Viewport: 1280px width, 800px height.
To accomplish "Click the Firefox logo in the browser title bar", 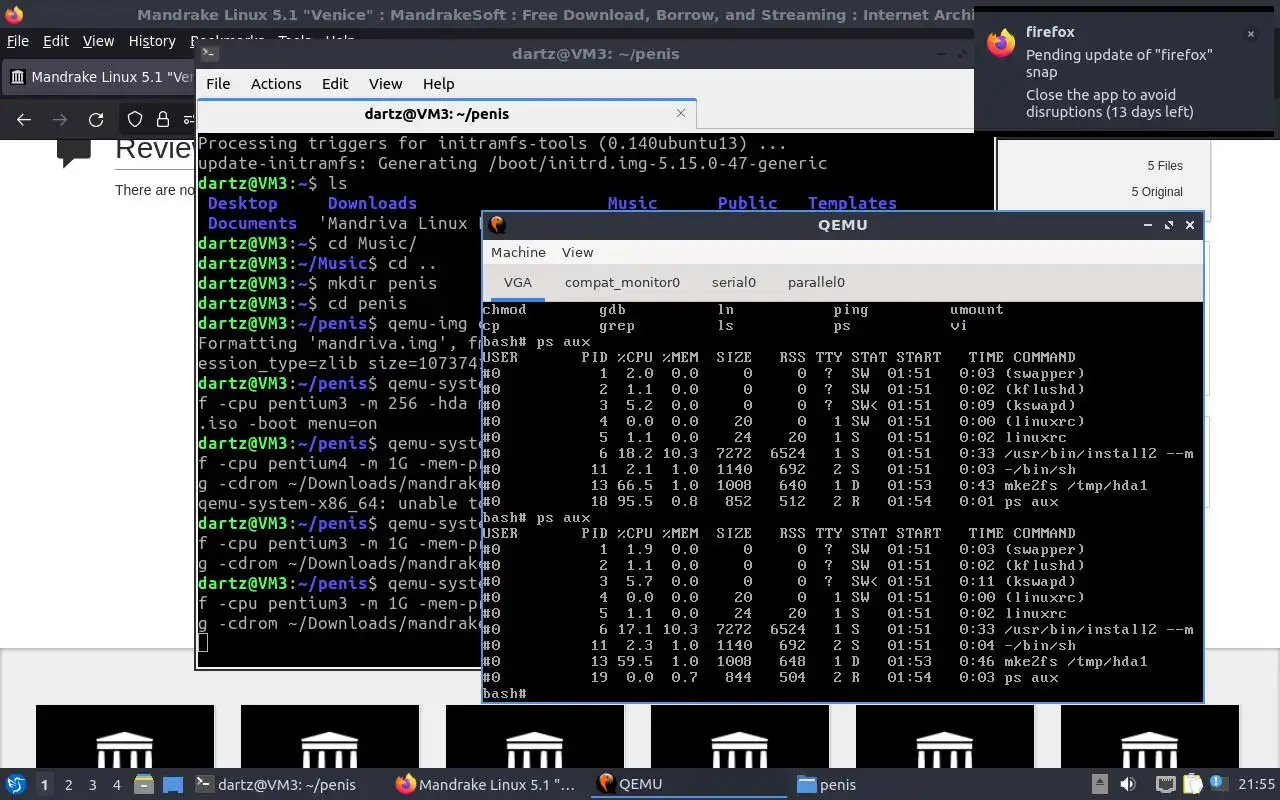I will click(x=13, y=15).
